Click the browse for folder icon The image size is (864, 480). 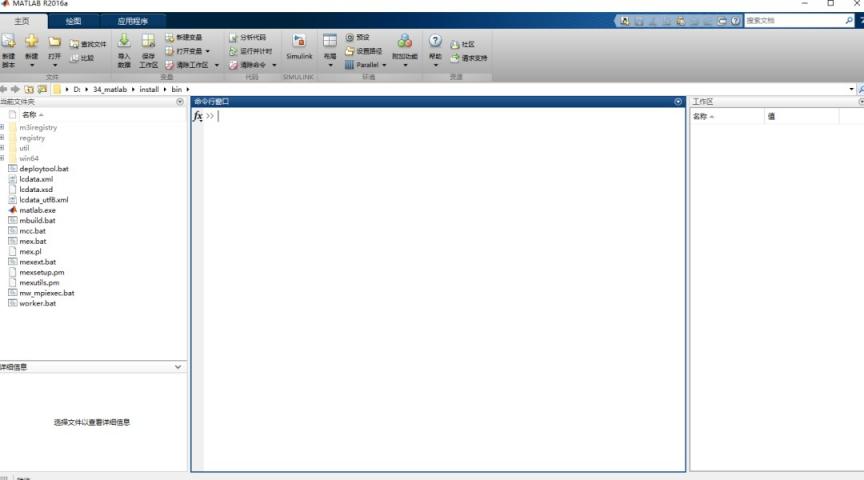click(42, 89)
